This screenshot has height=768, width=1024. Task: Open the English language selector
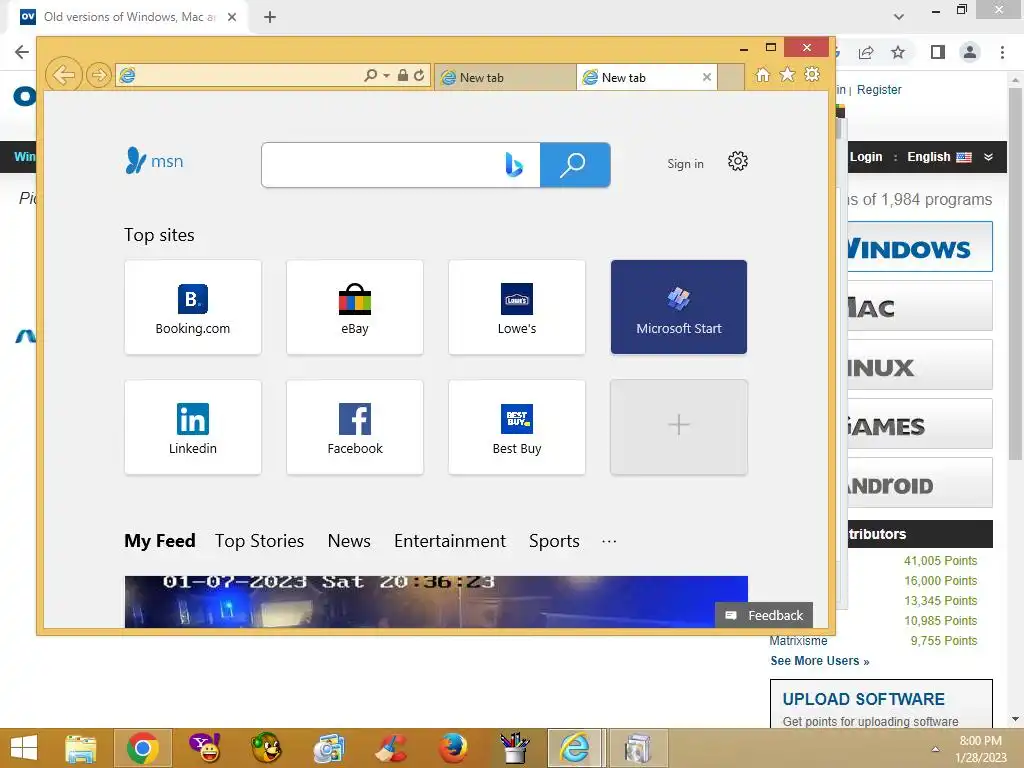tap(939, 157)
